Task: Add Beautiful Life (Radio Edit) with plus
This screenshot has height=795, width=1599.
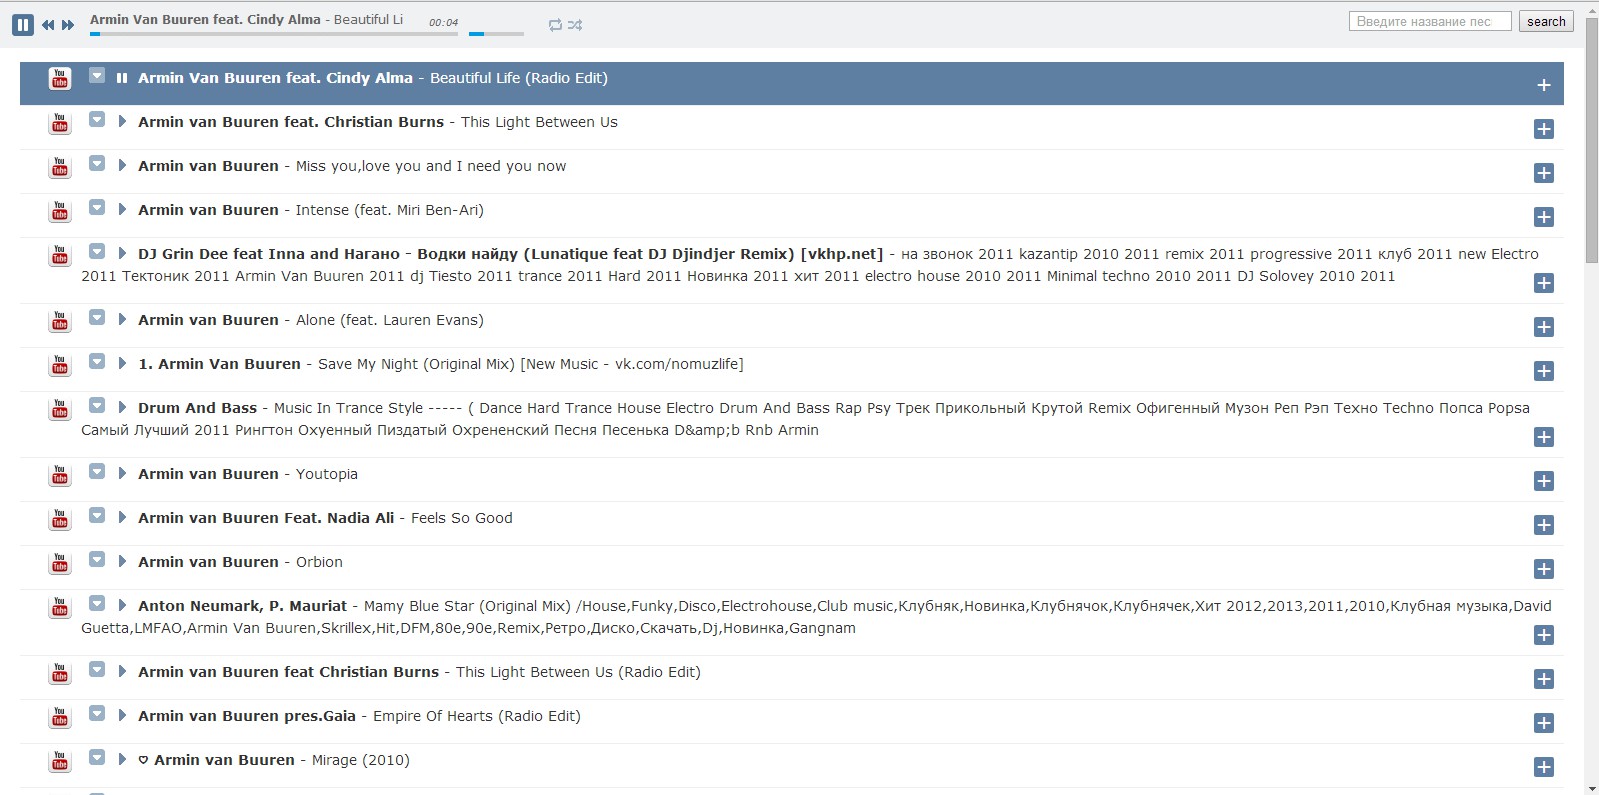Action: coord(1544,85)
